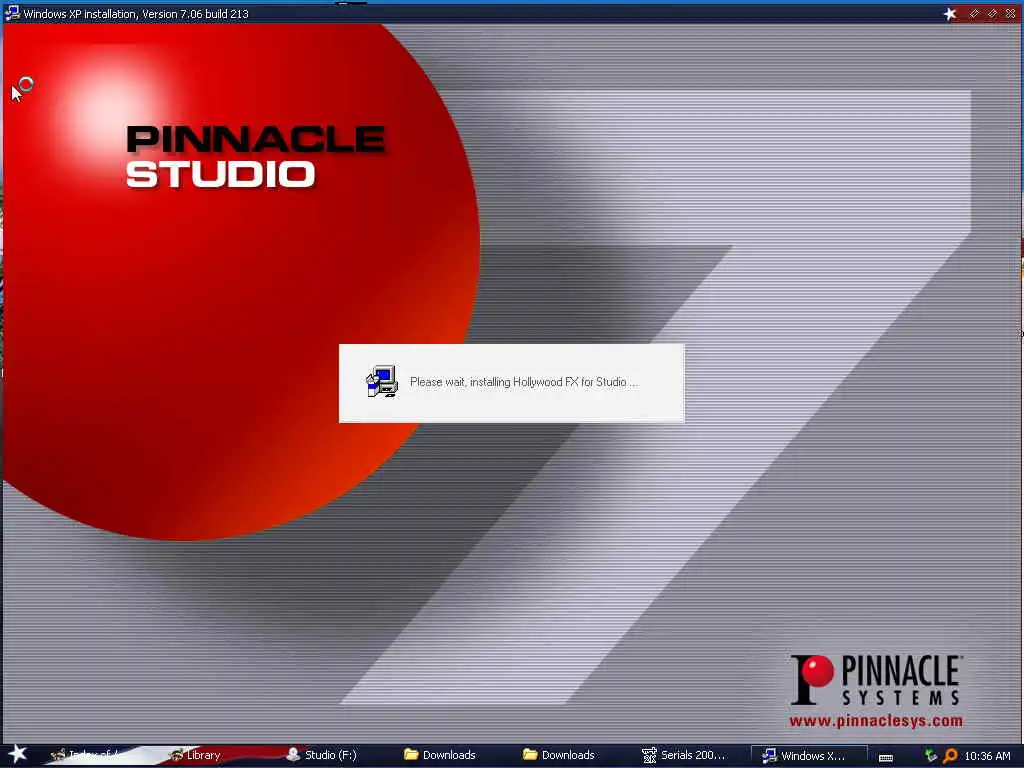
Task: Click the green network tray icon
Action: click(x=931, y=756)
